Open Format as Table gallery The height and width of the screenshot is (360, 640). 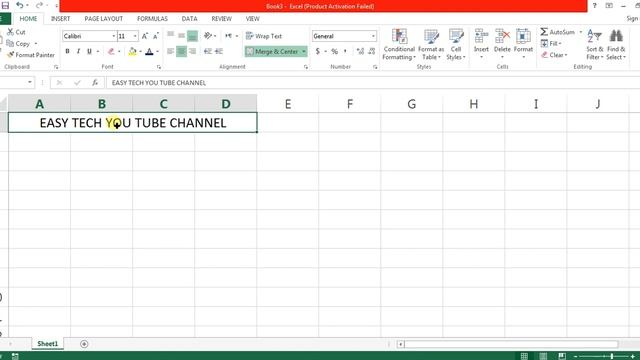point(431,44)
